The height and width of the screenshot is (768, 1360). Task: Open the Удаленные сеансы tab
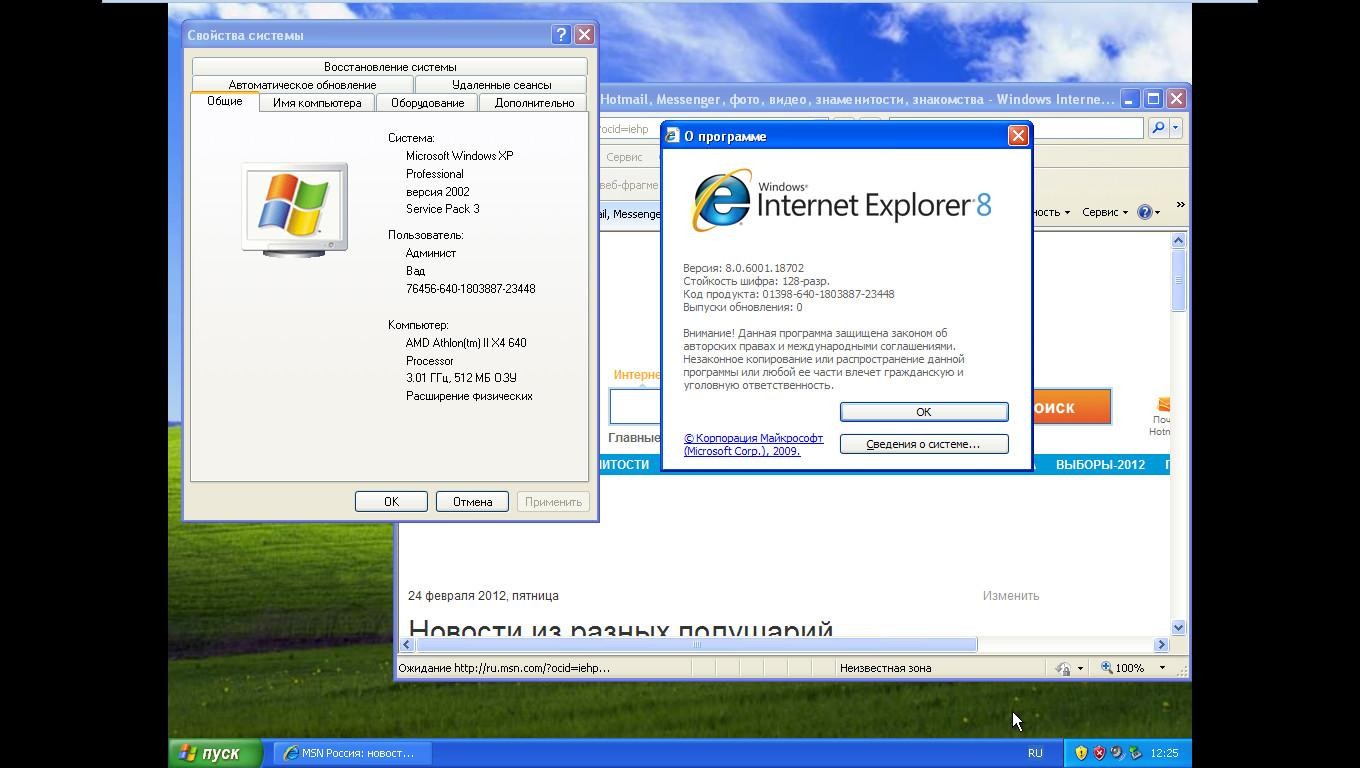pos(501,85)
